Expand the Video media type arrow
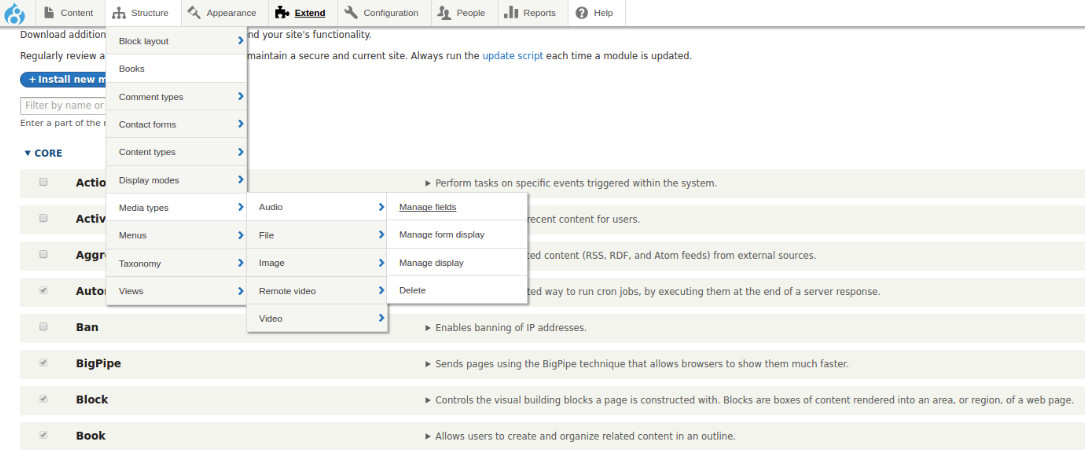The image size is (1085, 450). click(381, 318)
